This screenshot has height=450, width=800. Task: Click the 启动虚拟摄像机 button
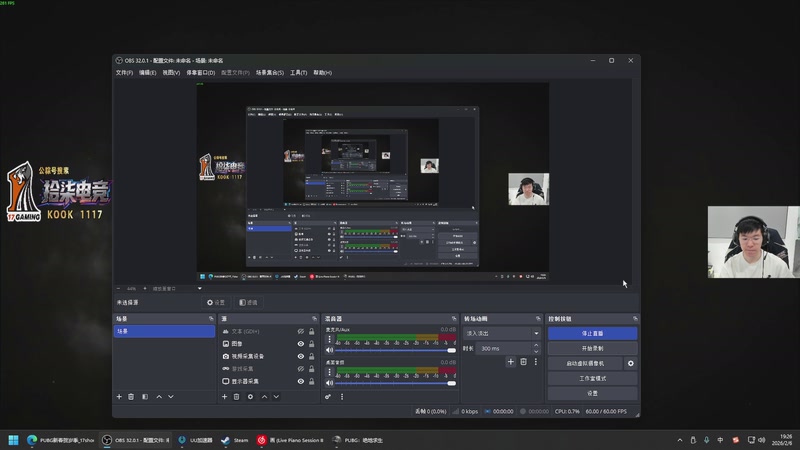pos(585,363)
